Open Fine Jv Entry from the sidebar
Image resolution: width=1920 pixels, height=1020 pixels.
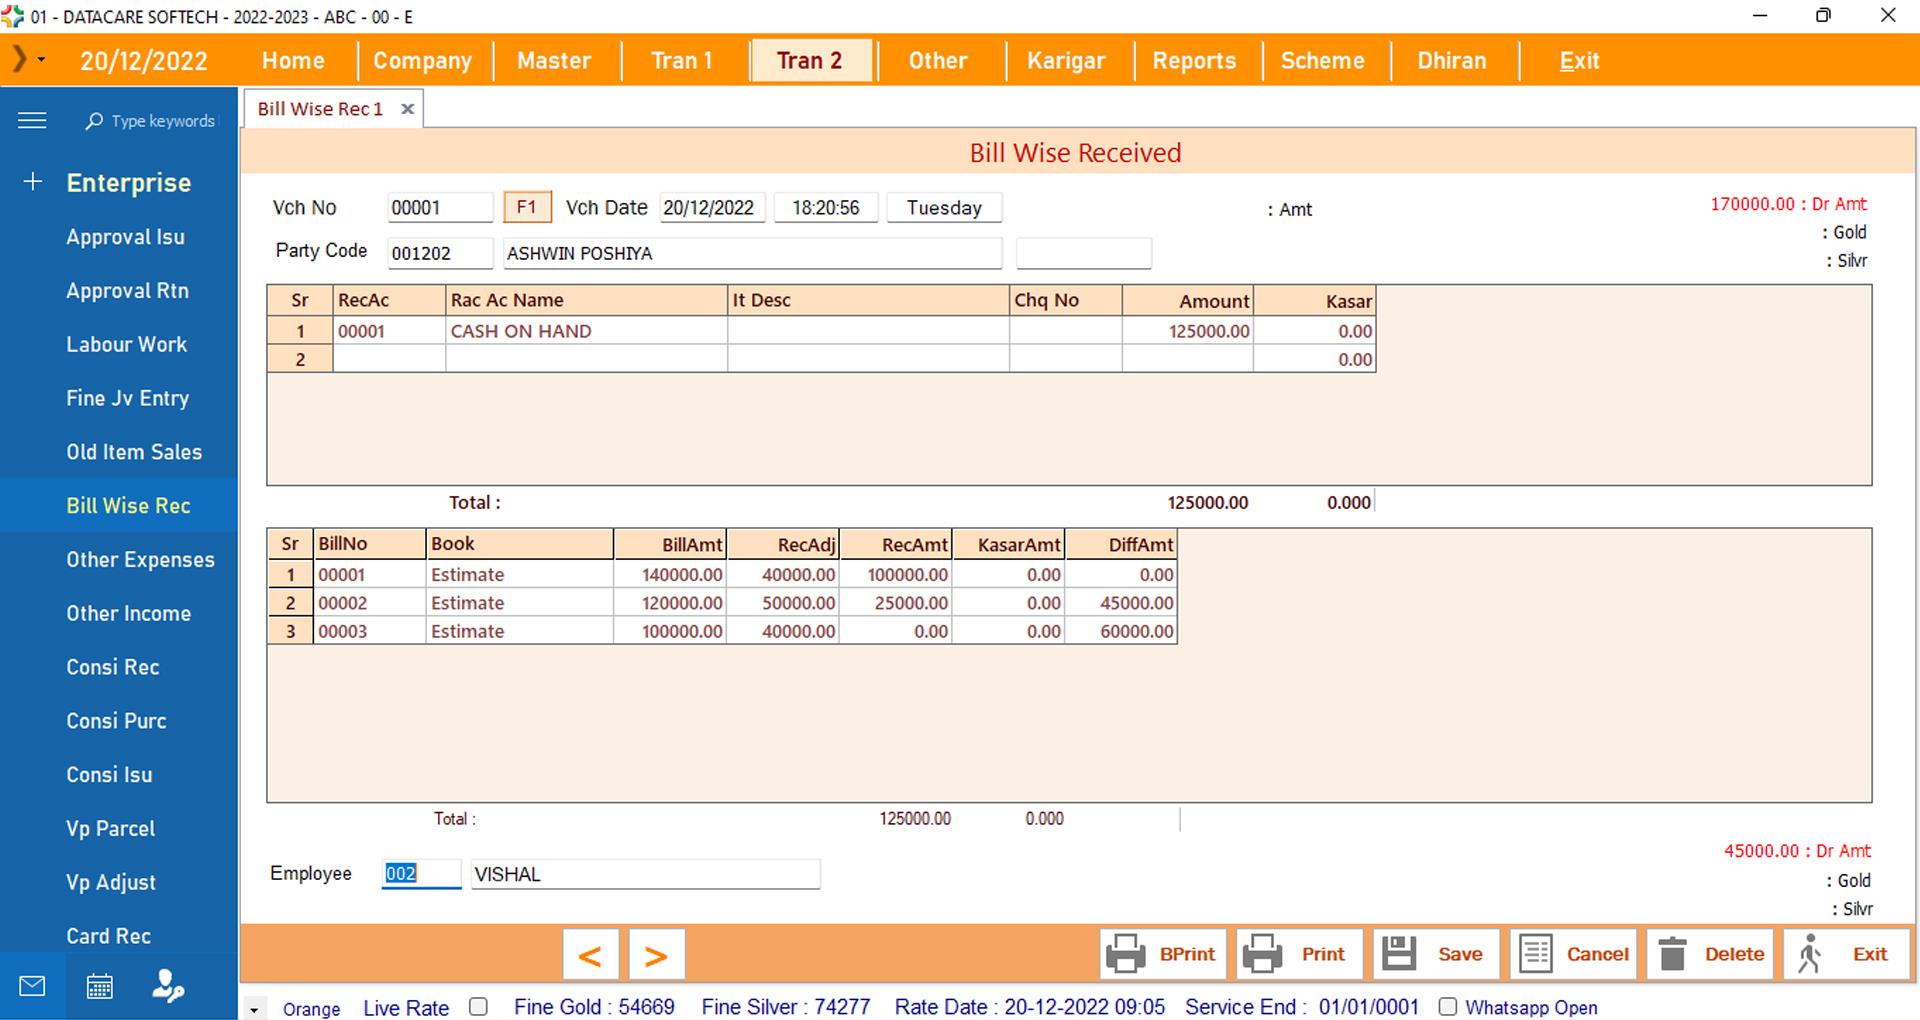119,398
